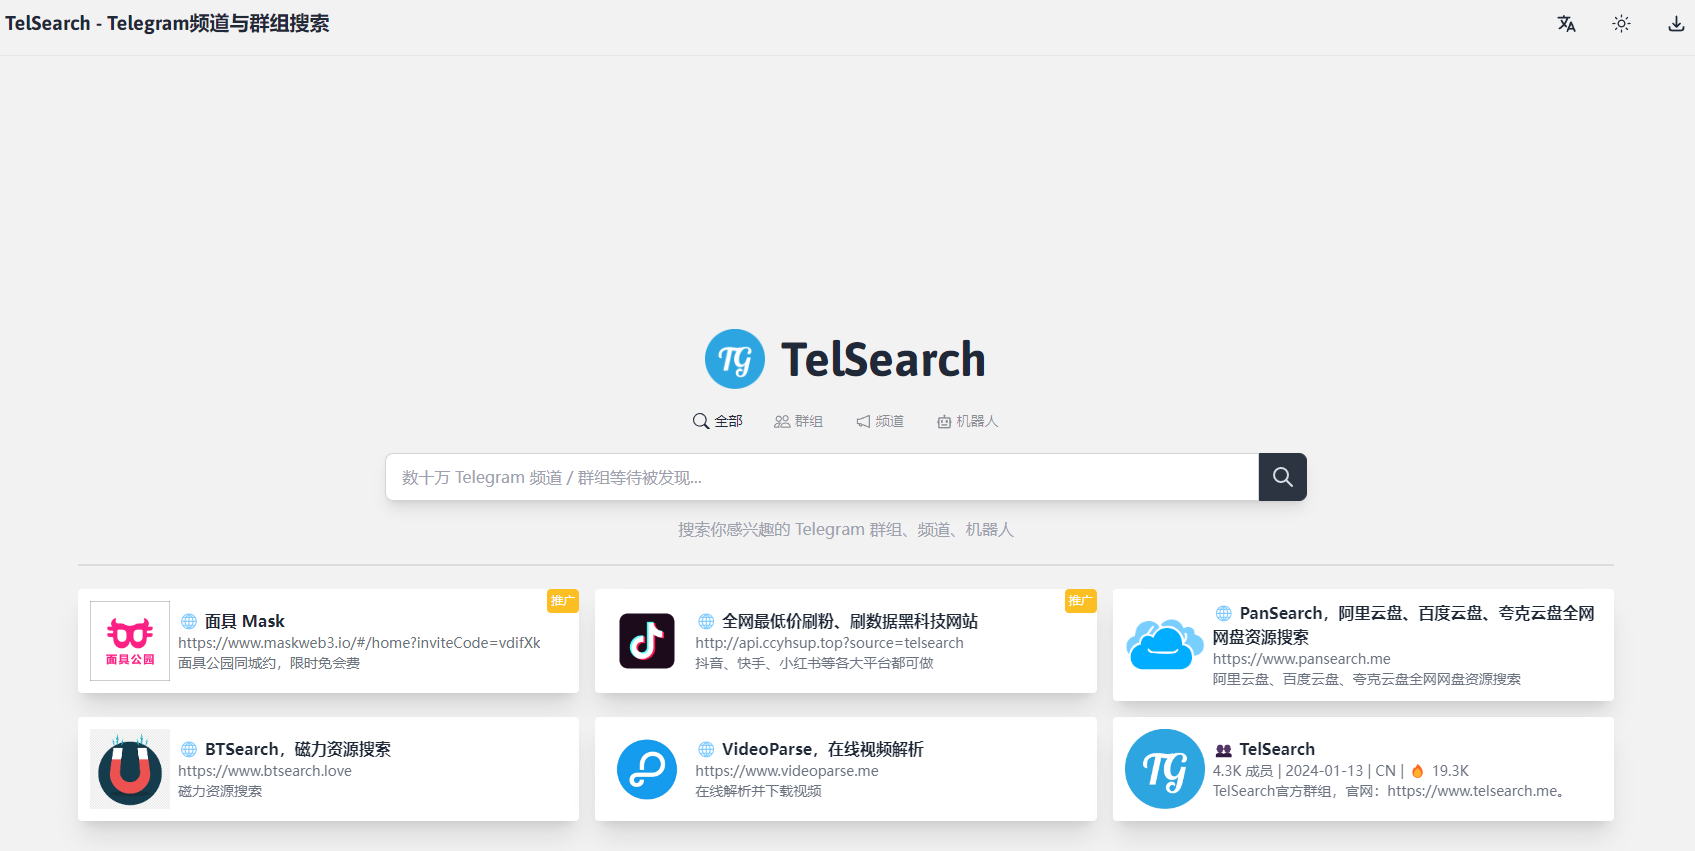The image size is (1695, 851).
Task: Click the www.pansearch.me URL text
Action: [x=1301, y=659]
